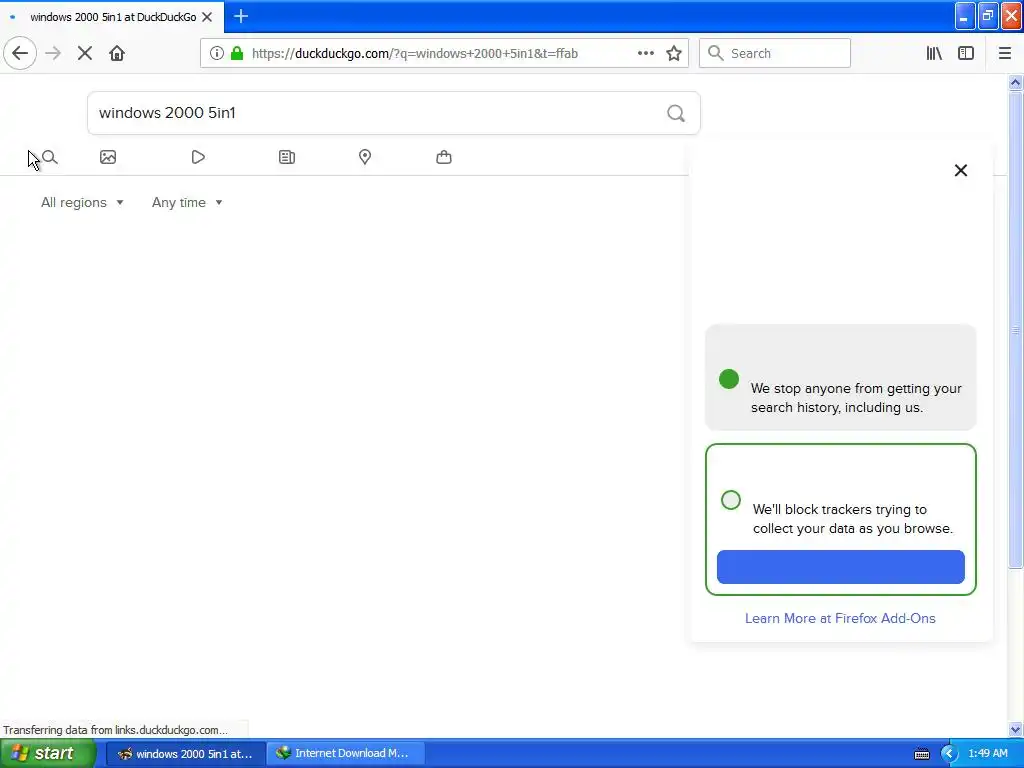Click the block trackers description text

pyautogui.click(x=852, y=519)
